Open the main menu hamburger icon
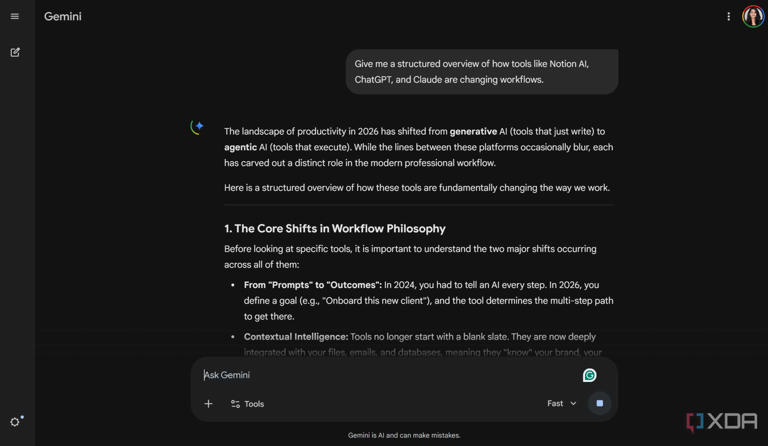The image size is (768, 446). (15, 16)
